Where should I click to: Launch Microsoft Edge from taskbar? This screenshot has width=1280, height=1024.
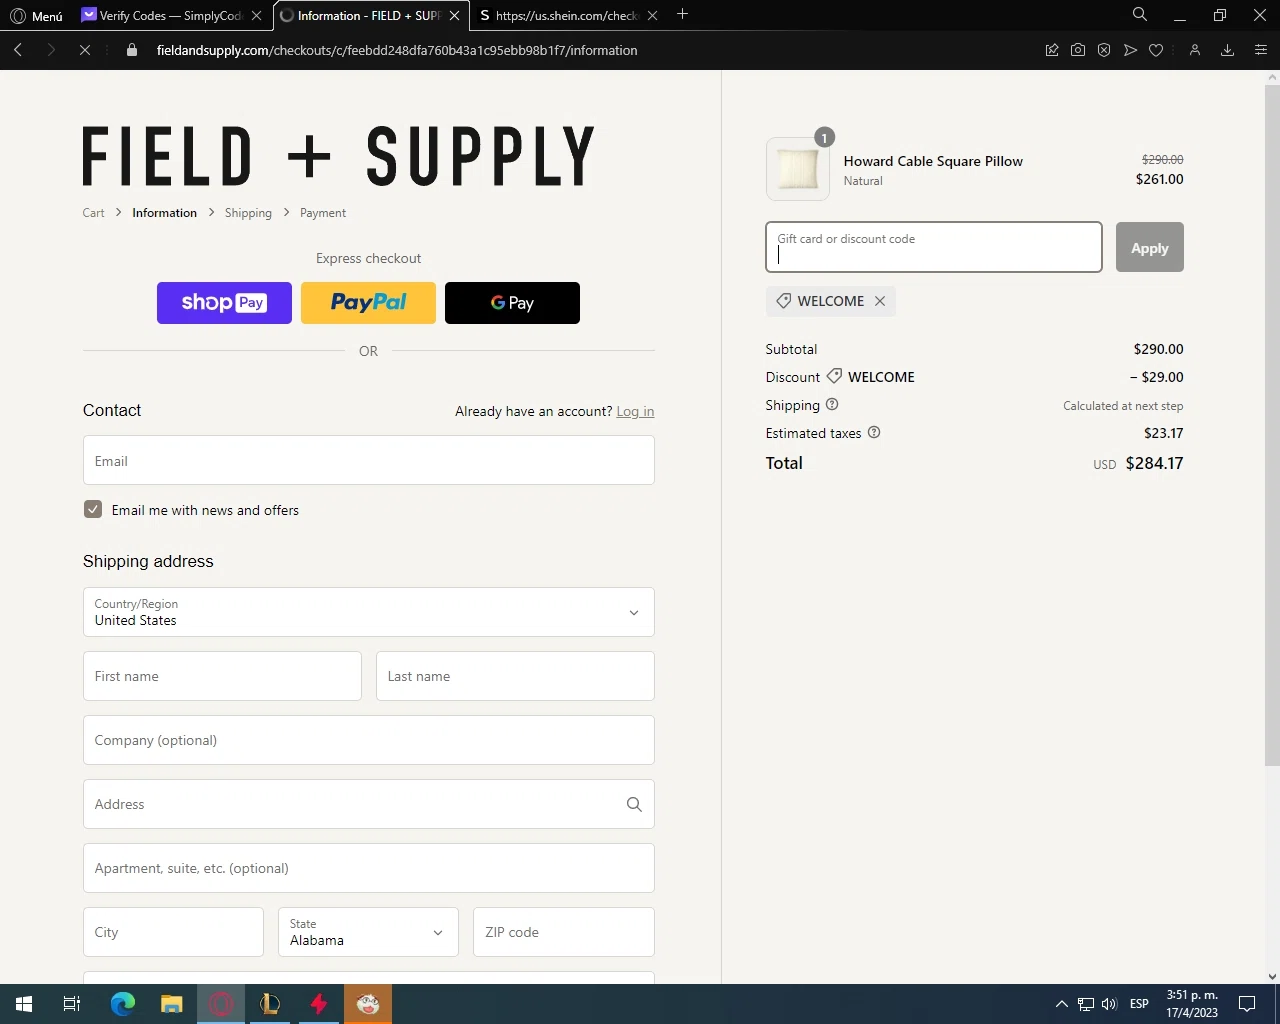[123, 1004]
